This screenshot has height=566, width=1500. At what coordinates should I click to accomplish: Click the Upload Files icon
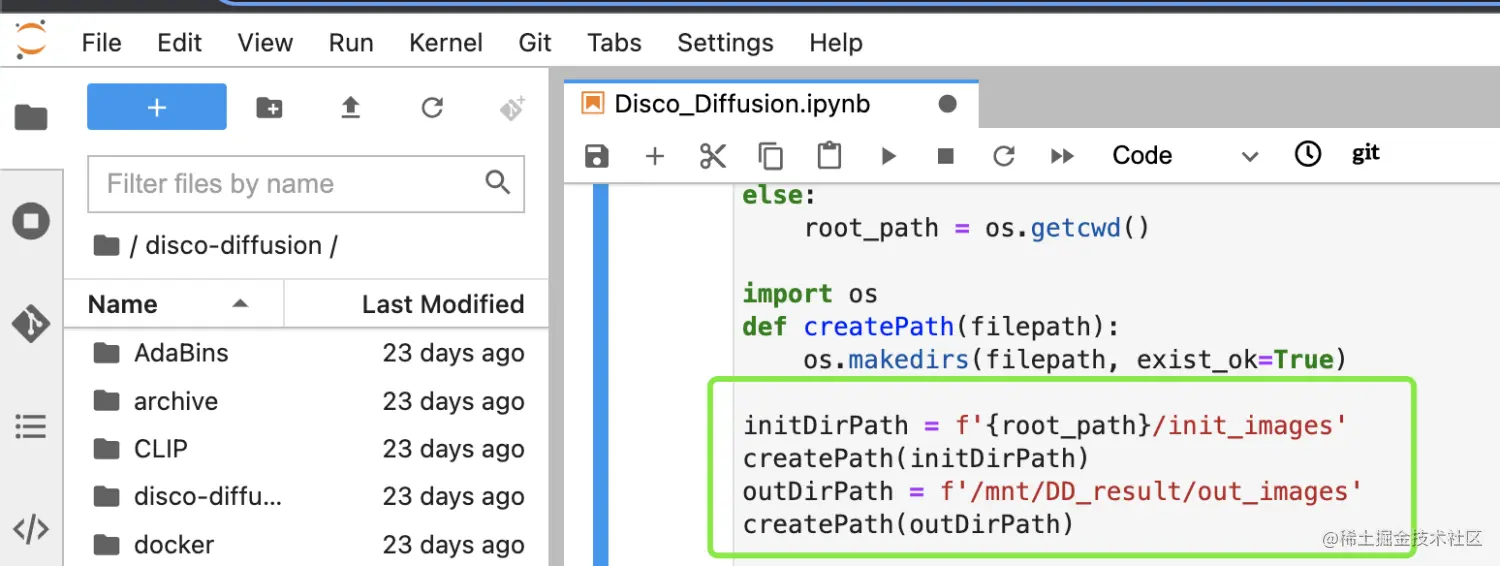coord(350,108)
